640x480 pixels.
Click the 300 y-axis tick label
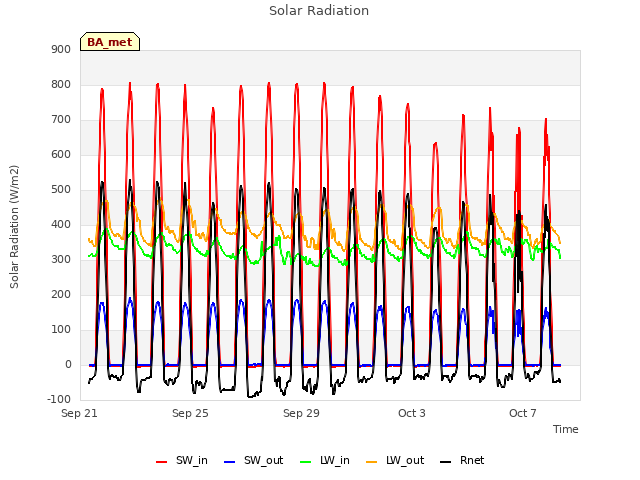click(x=61, y=260)
